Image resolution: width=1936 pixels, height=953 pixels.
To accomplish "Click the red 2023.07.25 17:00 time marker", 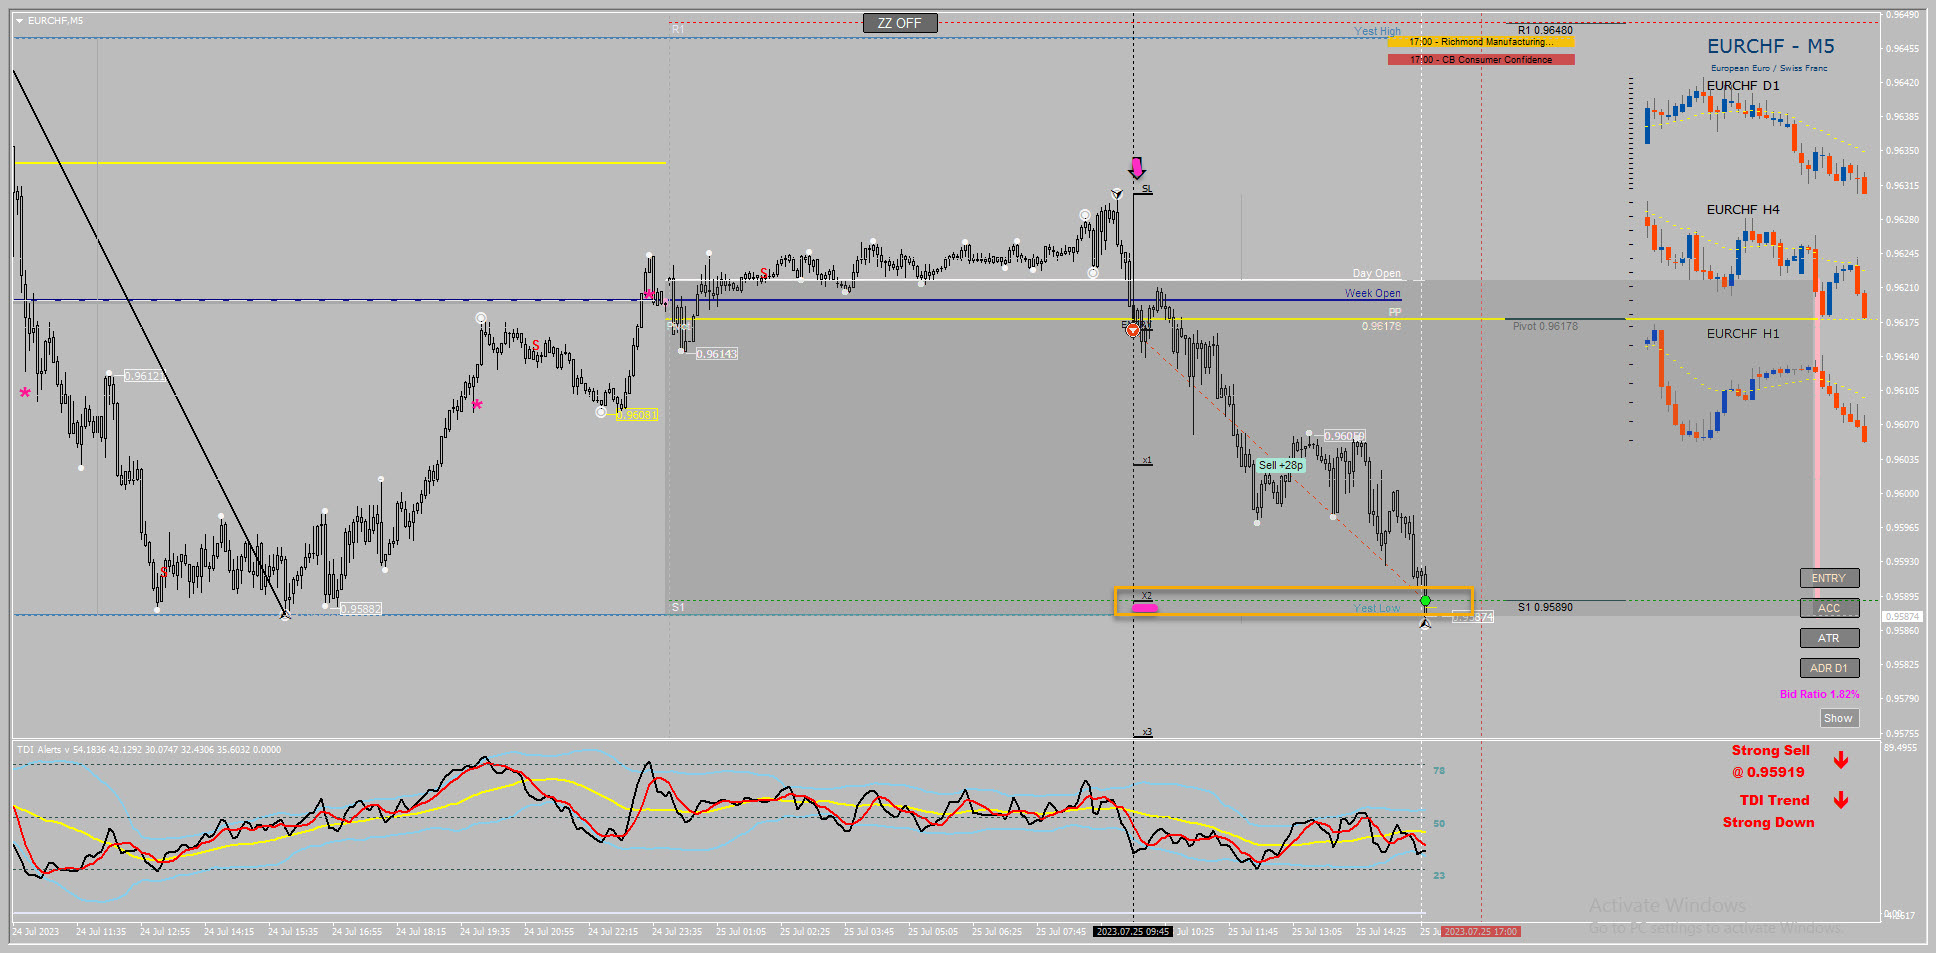I will pyautogui.click(x=1481, y=931).
